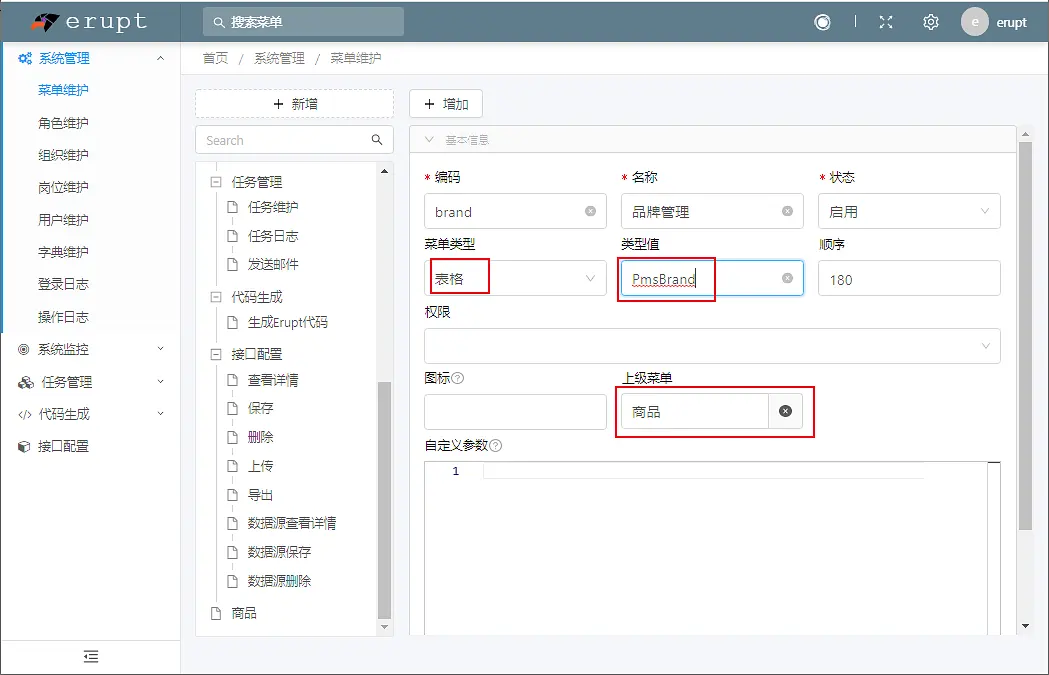Click the 新增 button
This screenshot has height=675, width=1049.
(x=294, y=104)
